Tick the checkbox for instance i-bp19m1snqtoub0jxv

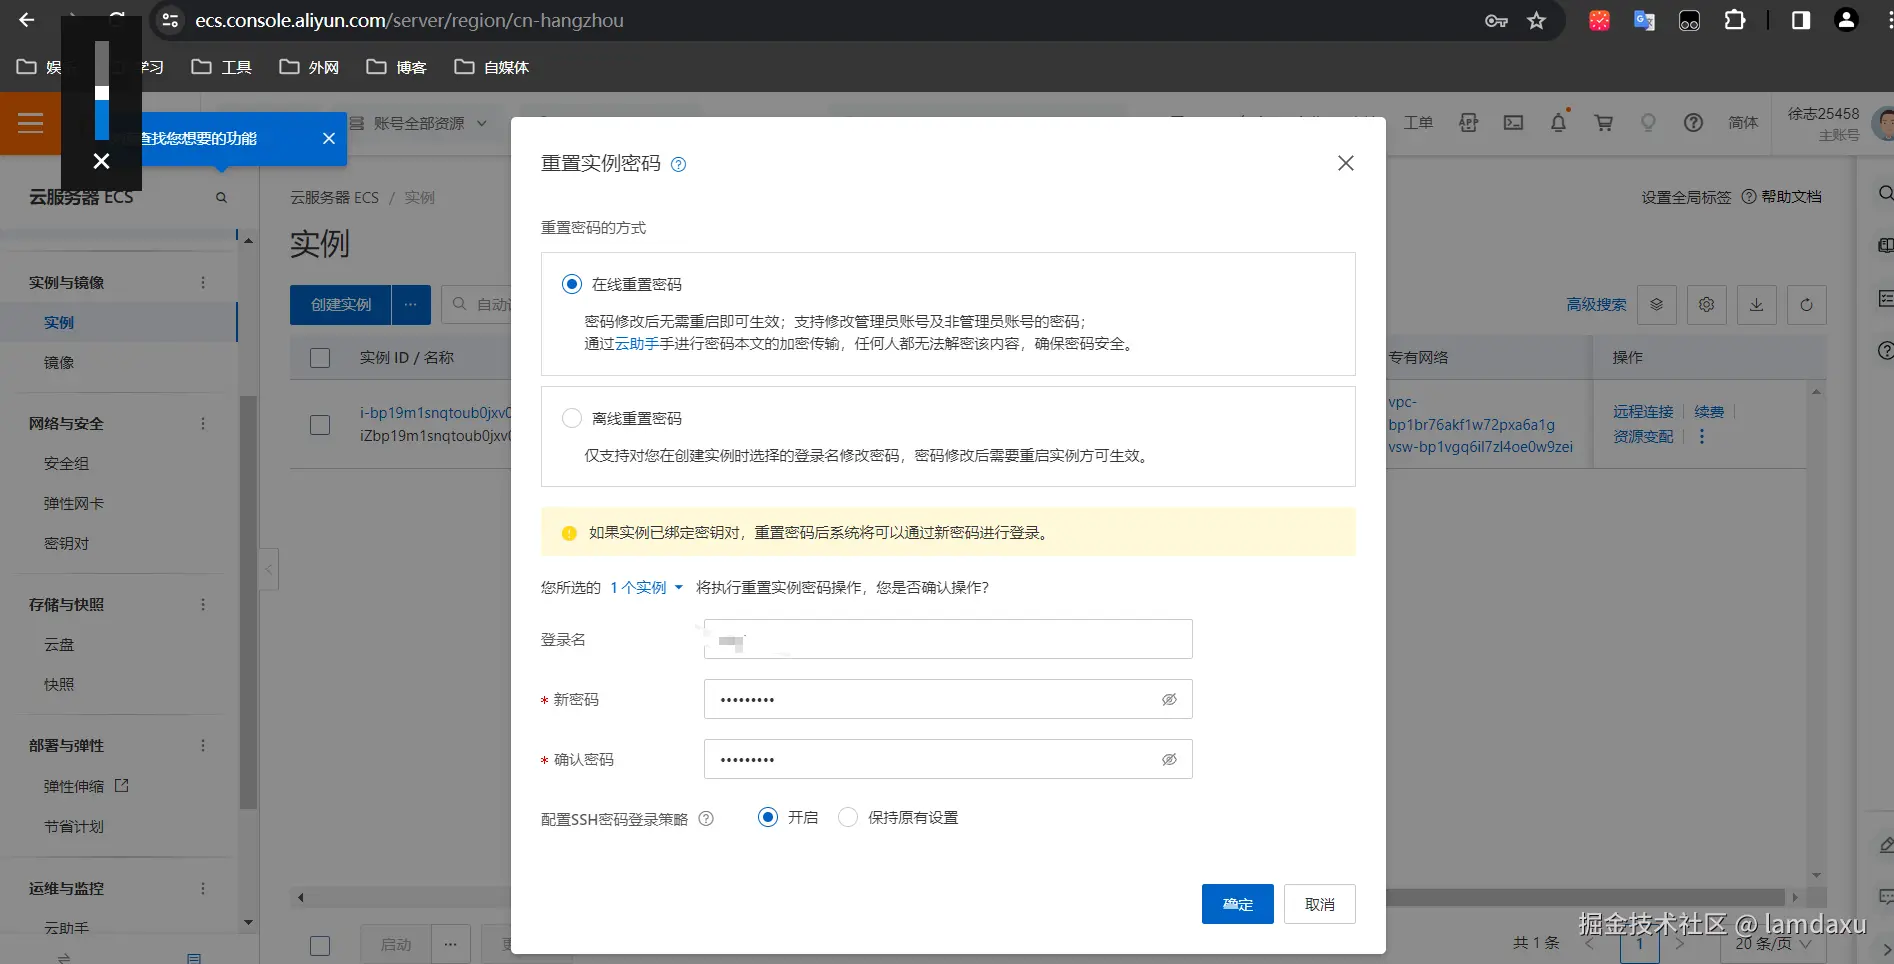320,424
